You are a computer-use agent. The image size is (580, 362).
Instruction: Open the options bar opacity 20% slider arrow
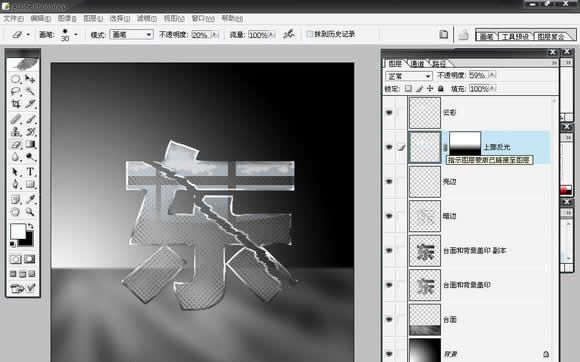tap(215, 35)
